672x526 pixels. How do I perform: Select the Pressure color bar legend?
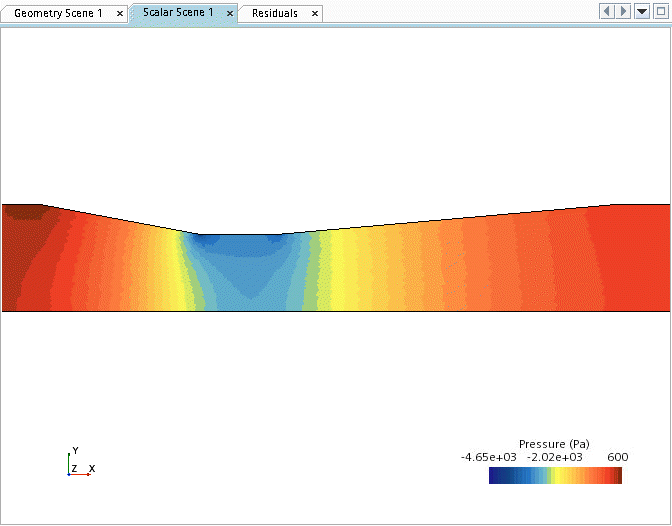[555, 476]
